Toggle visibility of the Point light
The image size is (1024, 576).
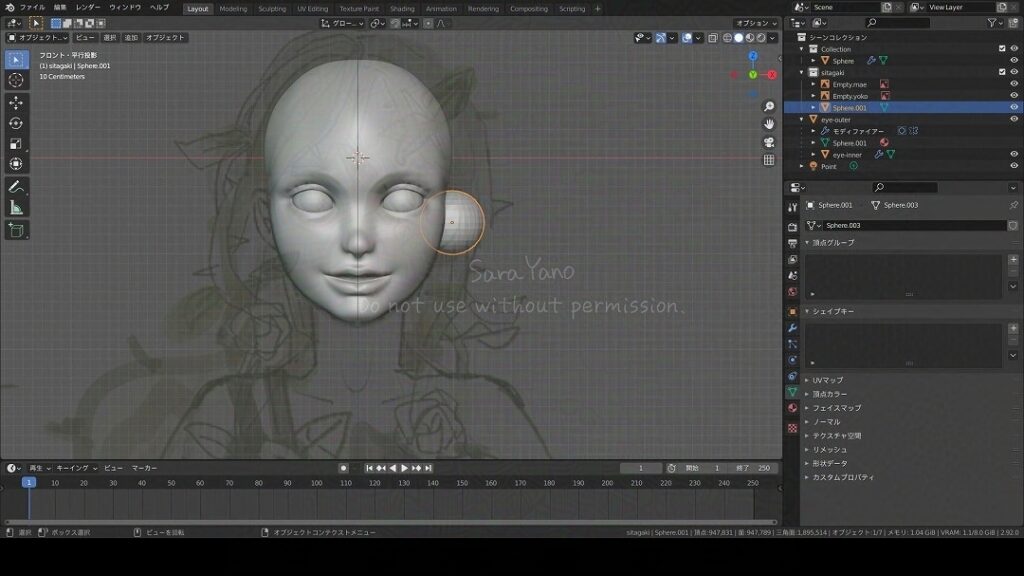[1014, 167]
